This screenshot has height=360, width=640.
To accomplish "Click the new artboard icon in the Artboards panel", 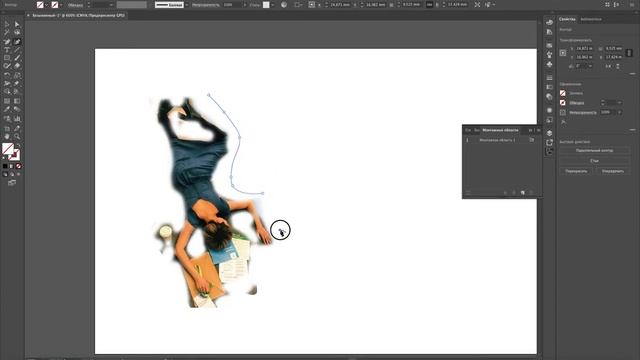I will point(523,193).
